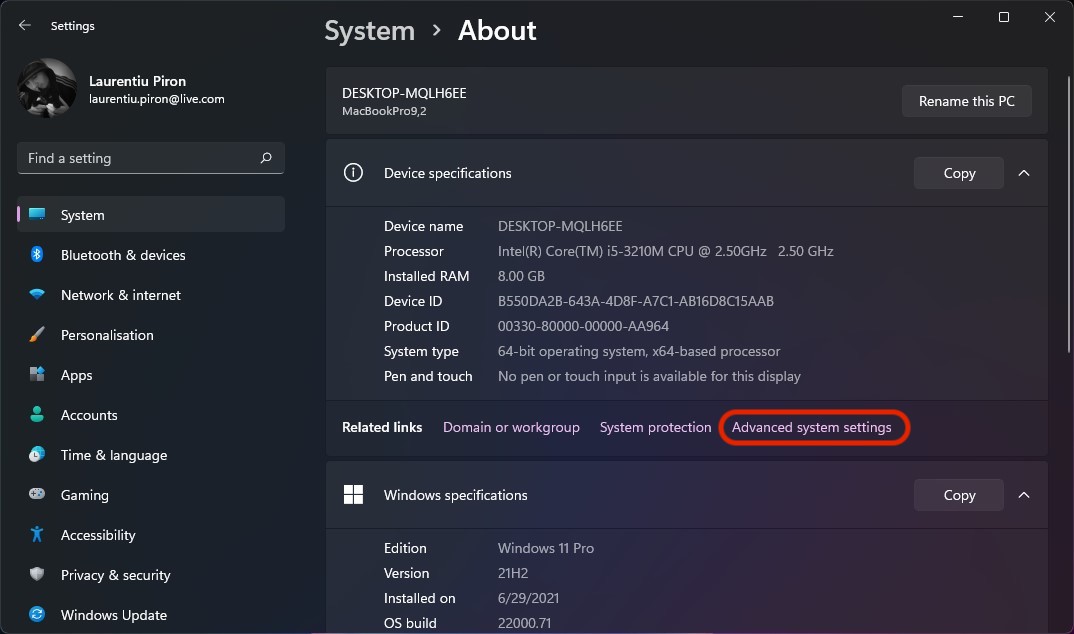
Task: Open Accounts settings
Action: pyautogui.click(x=151, y=415)
